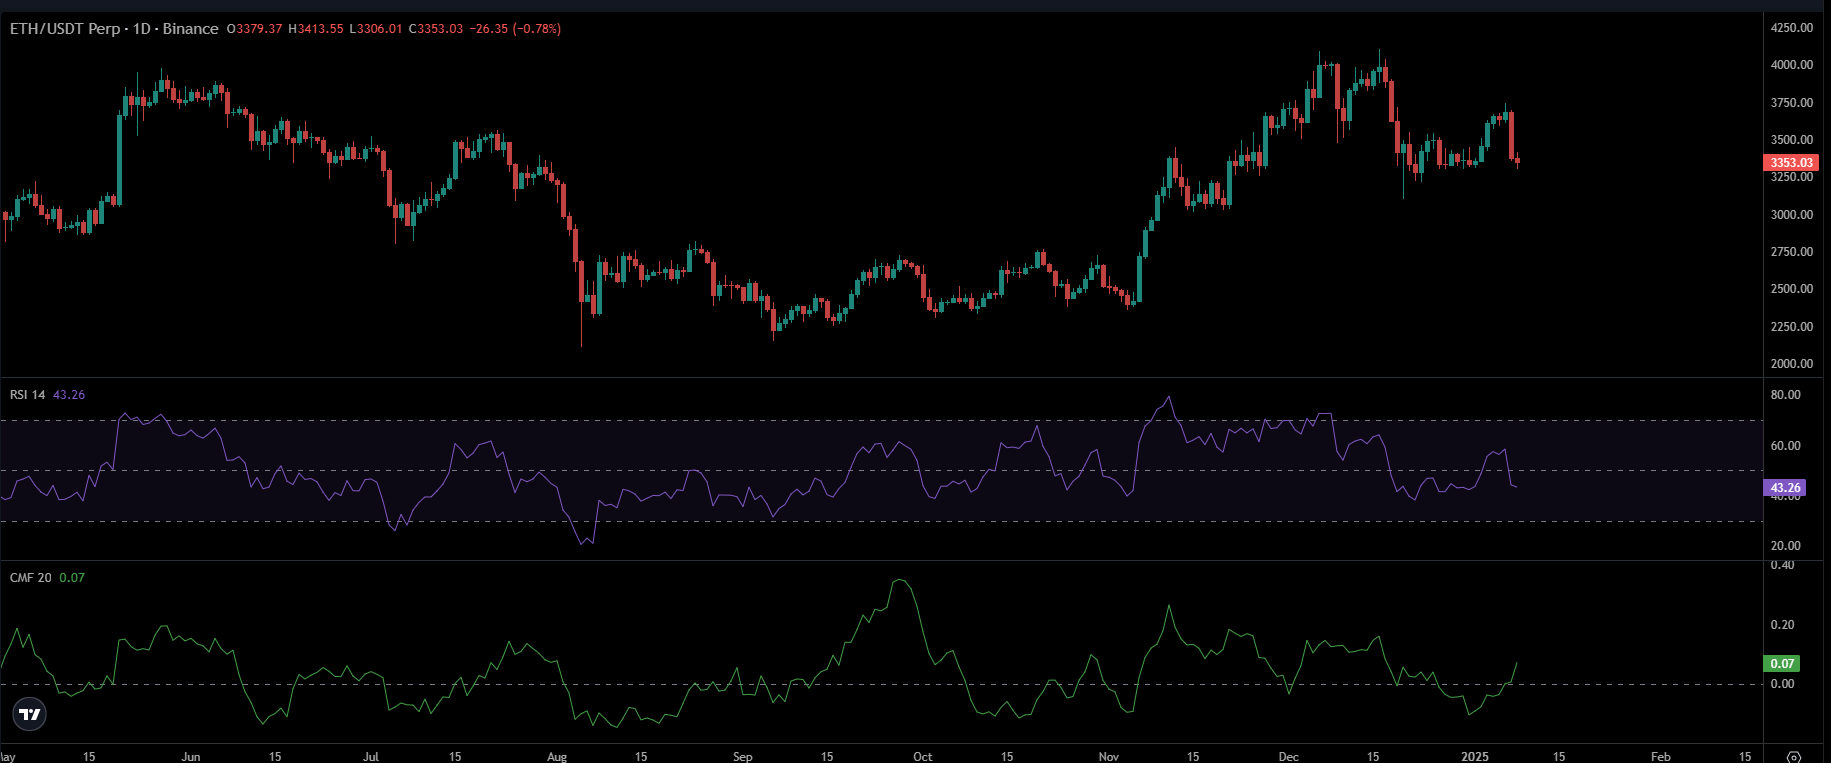Click the Oct label on time axis
Image resolution: width=1831 pixels, height=763 pixels.
[x=923, y=756]
